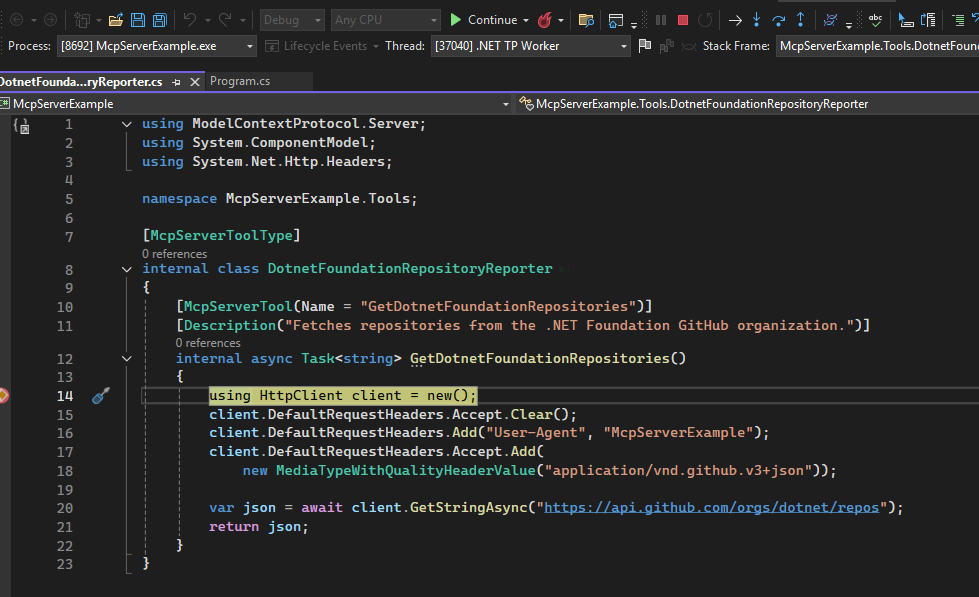Click the Step Over icon

click(x=778, y=20)
